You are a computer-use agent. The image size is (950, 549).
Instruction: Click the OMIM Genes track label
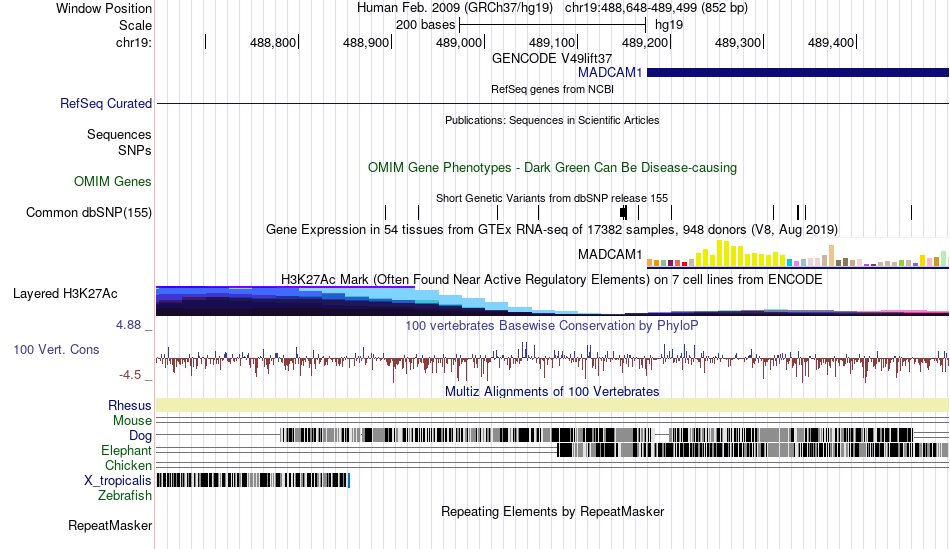pos(113,181)
